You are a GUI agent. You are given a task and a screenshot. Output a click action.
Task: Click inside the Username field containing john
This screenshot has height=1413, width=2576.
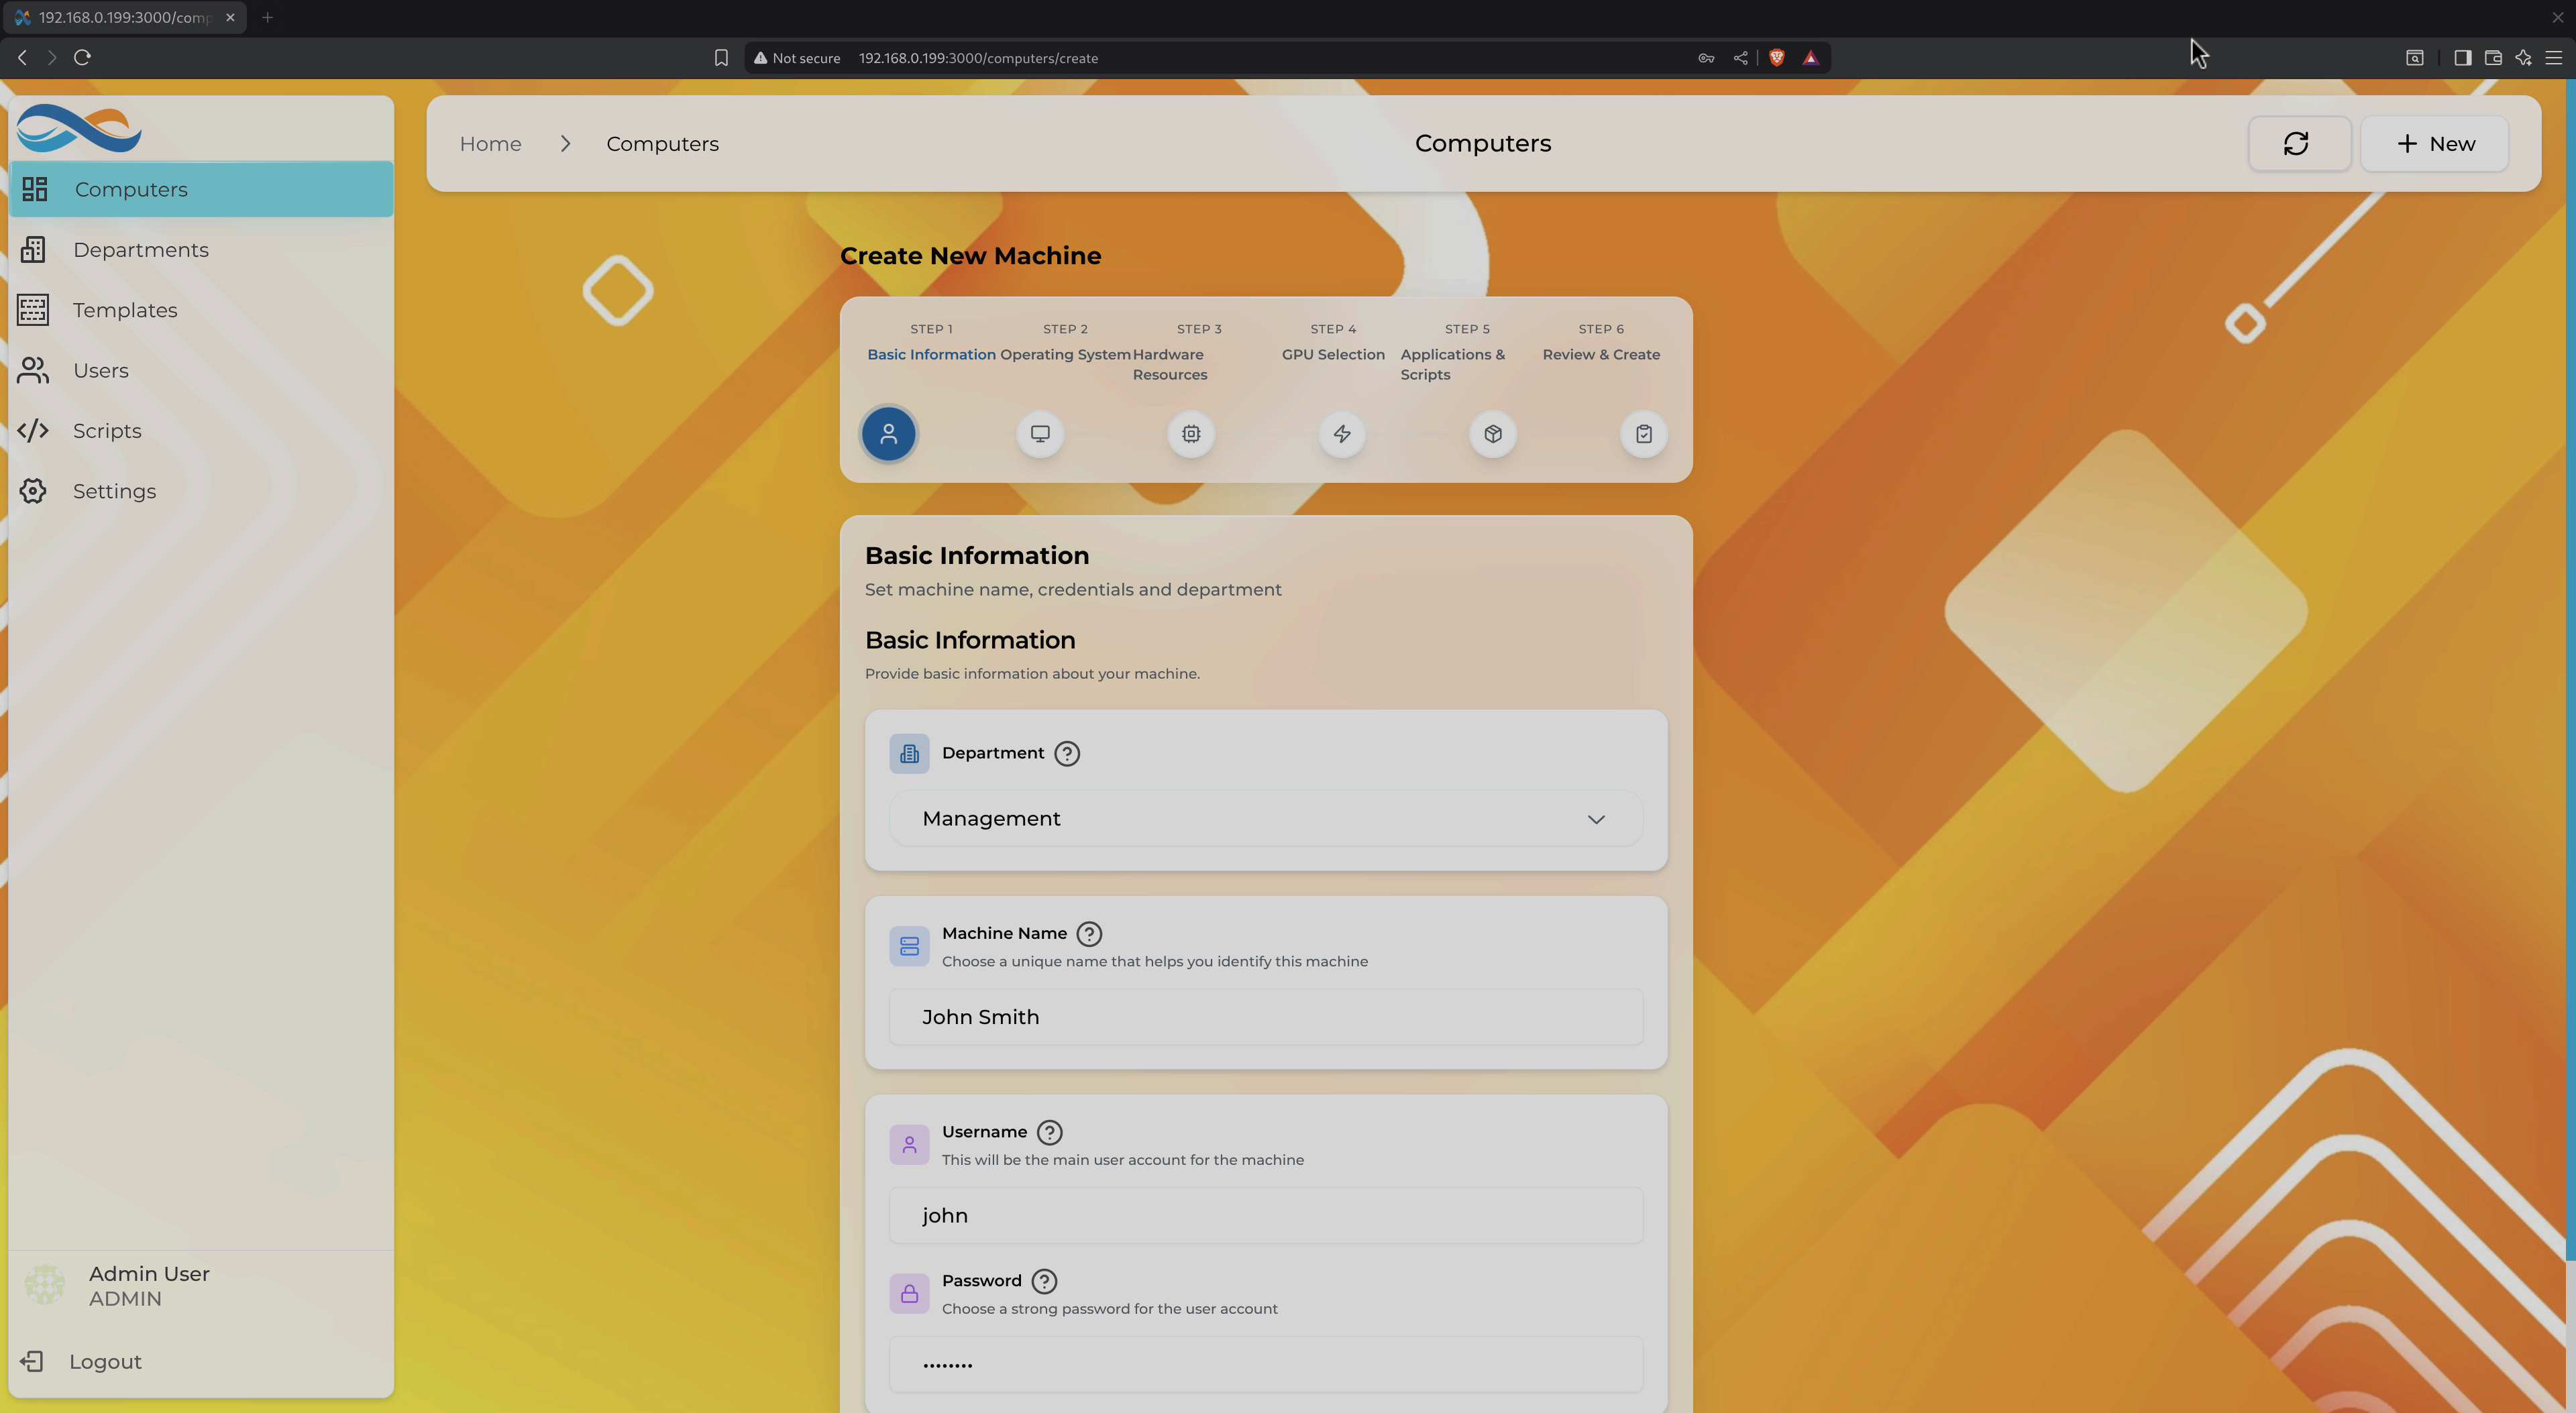(1264, 1215)
